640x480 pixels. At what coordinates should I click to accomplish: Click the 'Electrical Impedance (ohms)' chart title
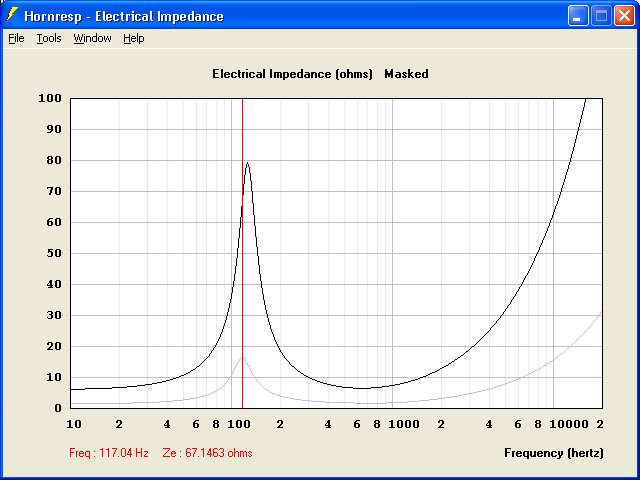coord(292,74)
